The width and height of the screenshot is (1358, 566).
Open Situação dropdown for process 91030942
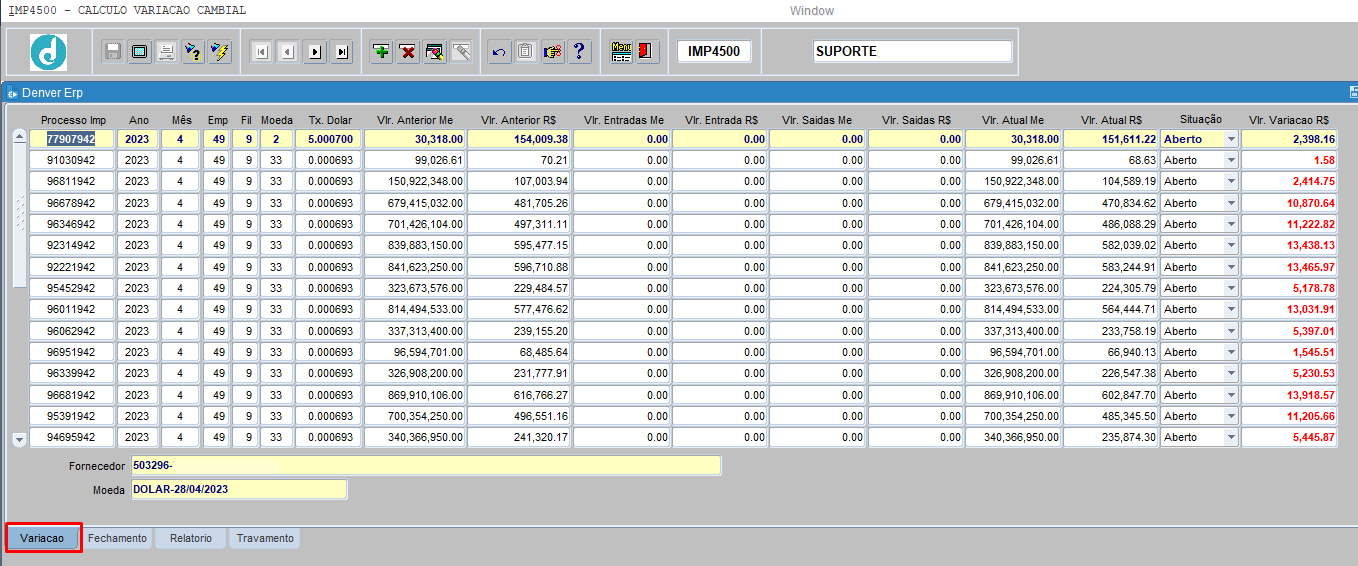tap(1231, 160)
